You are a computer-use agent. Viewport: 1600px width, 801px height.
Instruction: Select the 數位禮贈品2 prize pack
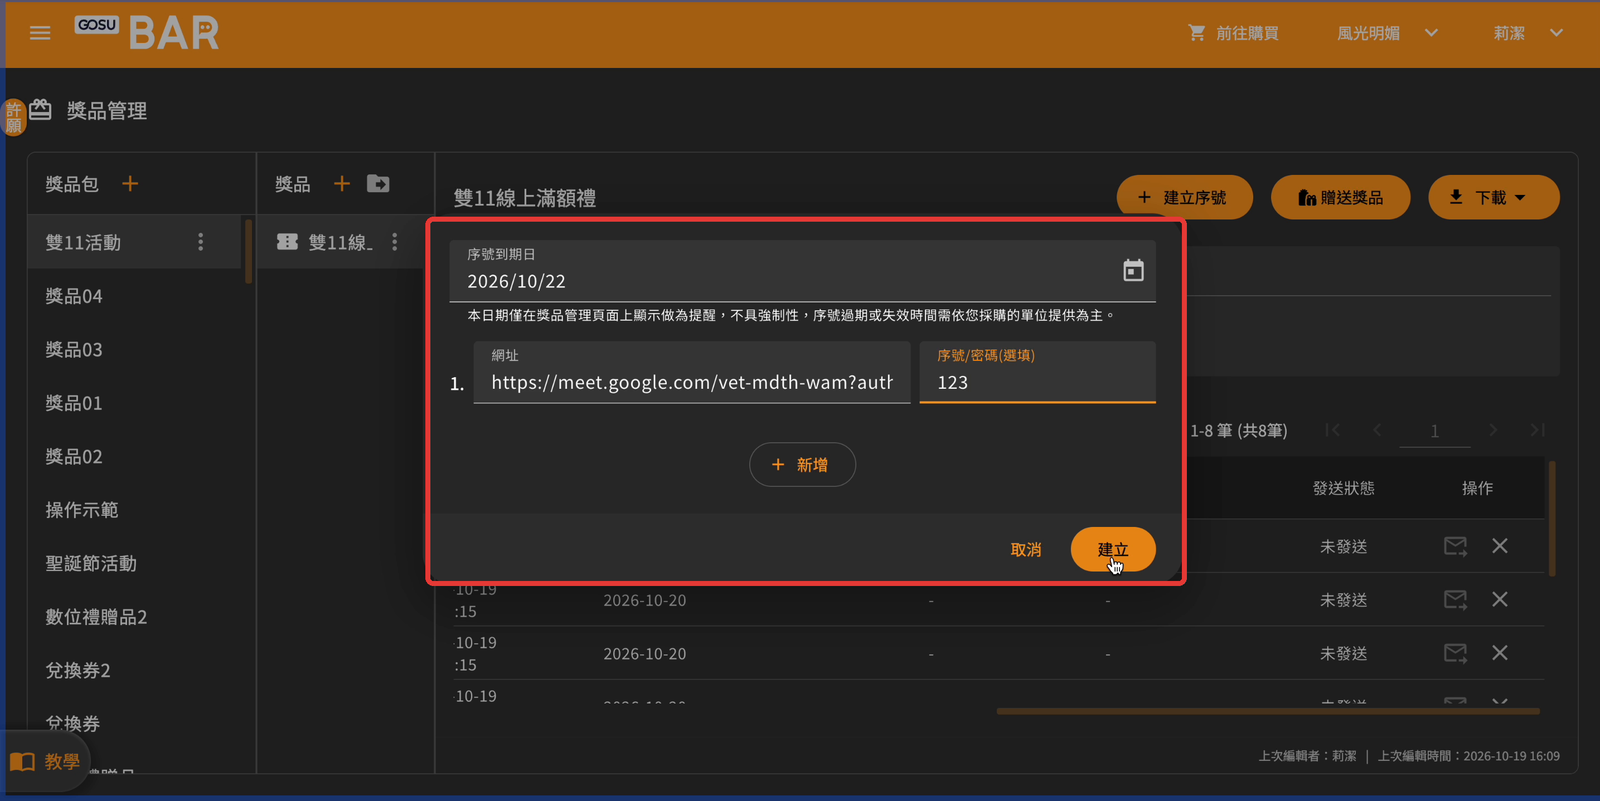pyautogui.click(x=135, y=617)
